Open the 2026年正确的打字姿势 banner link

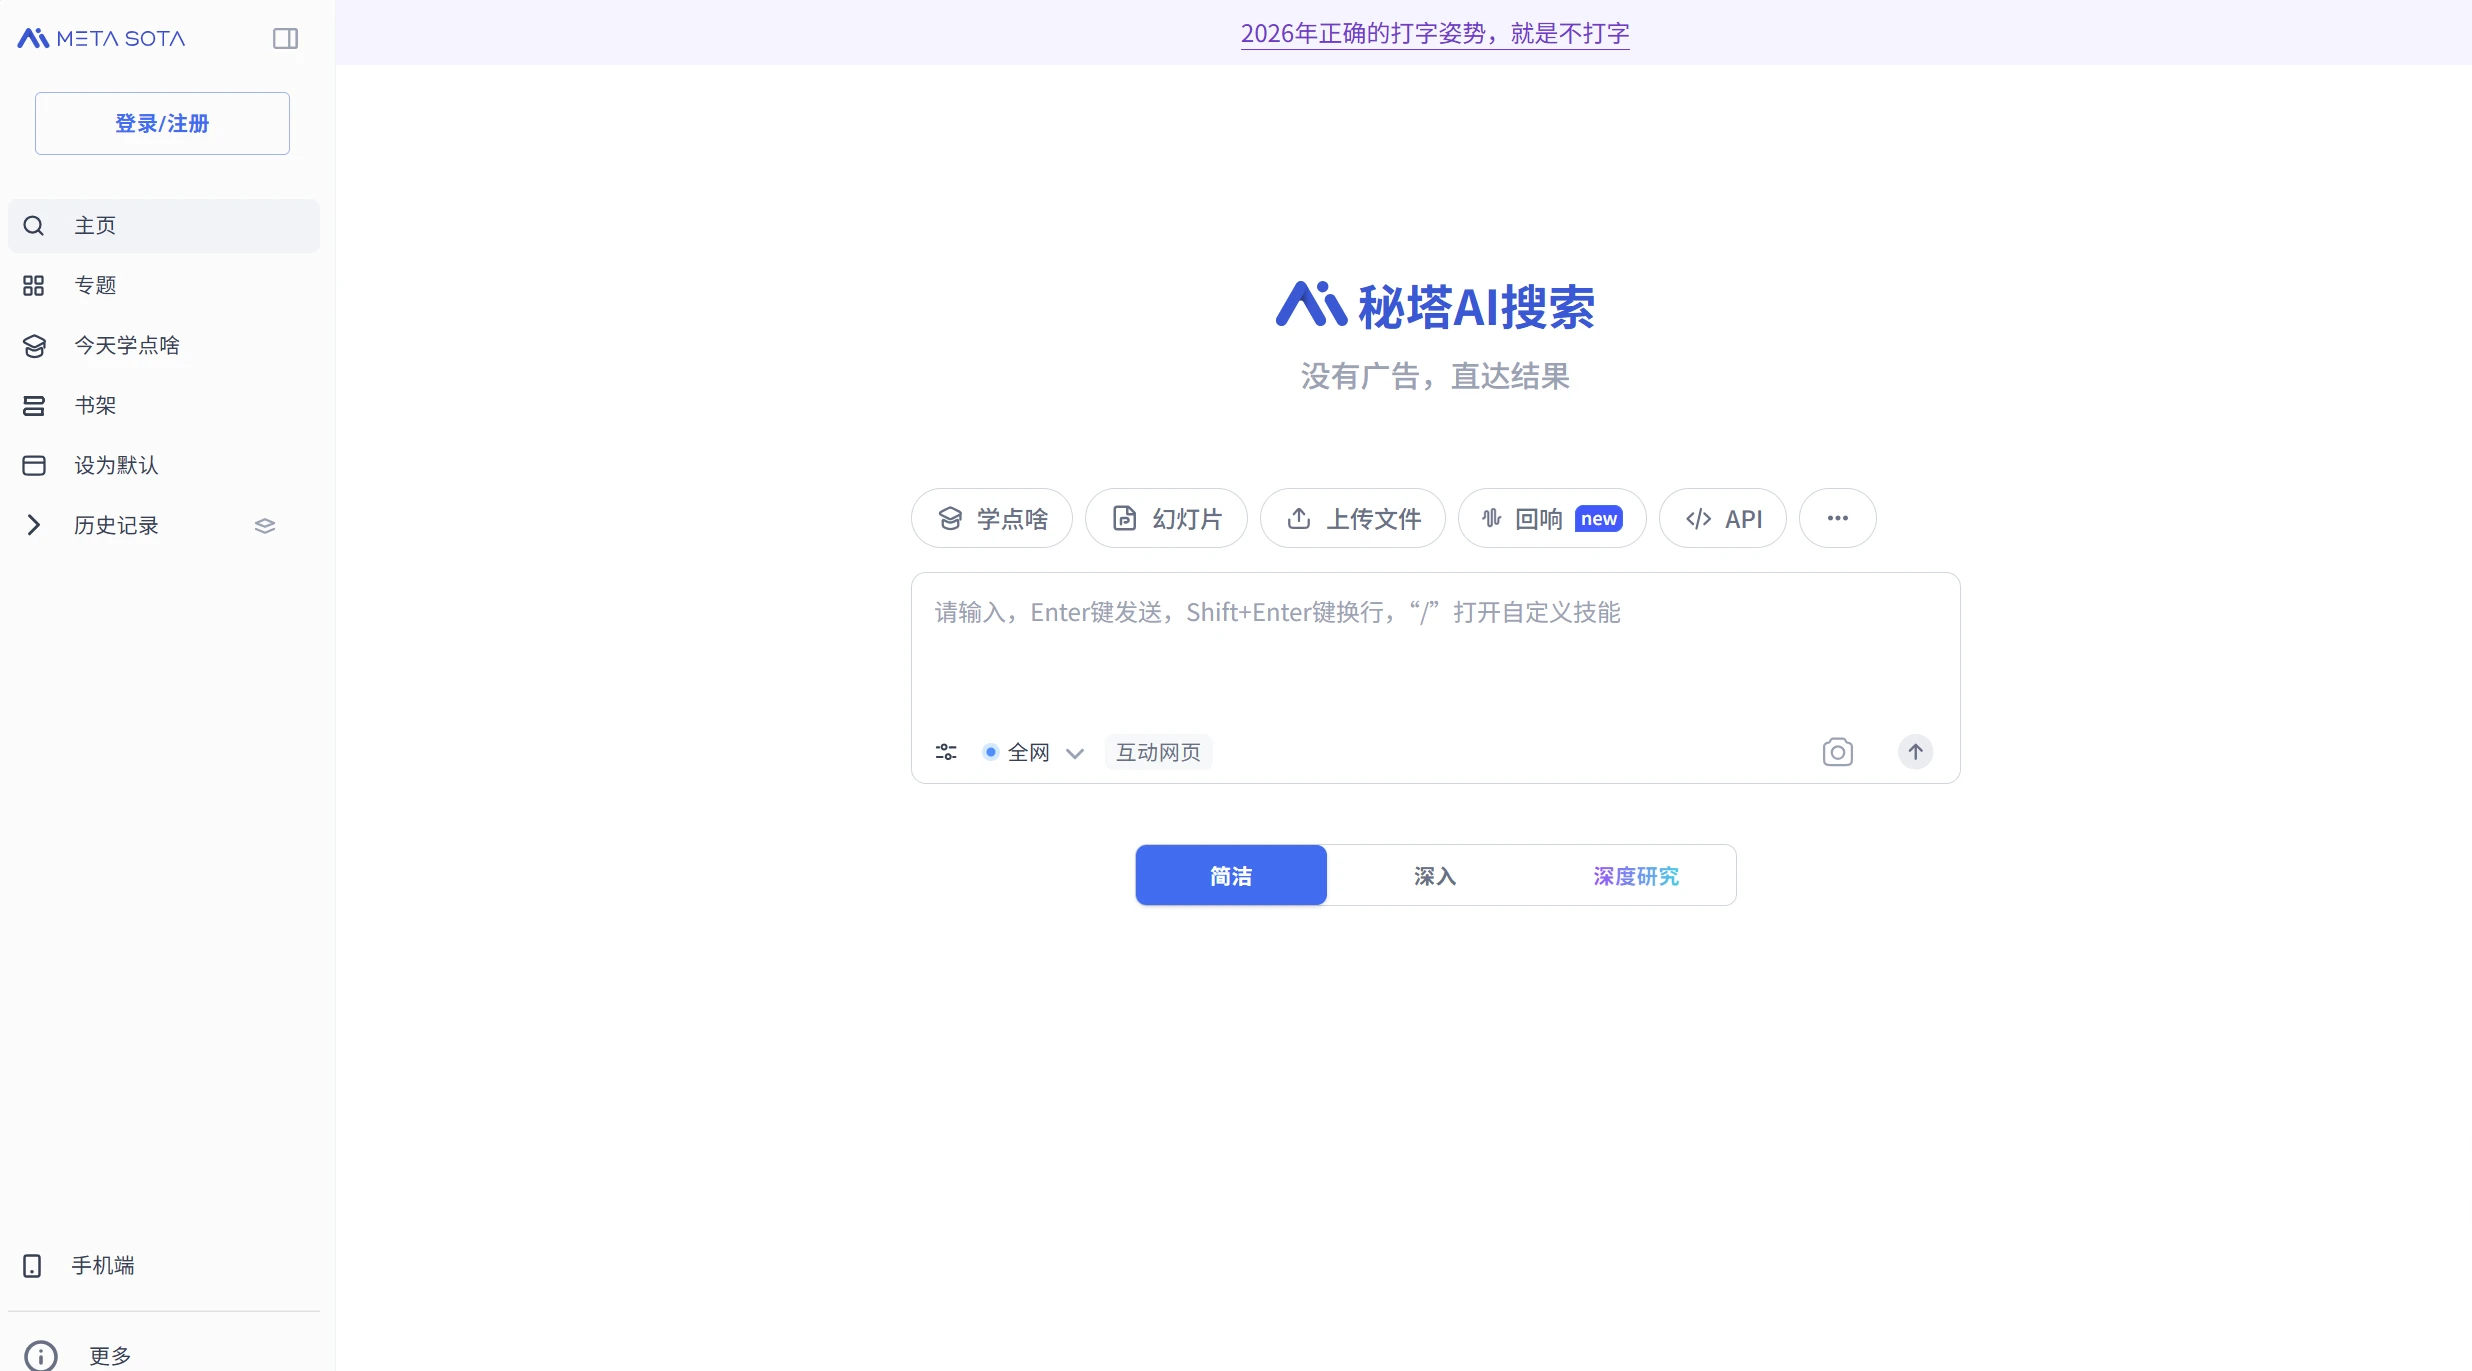[1434, 33]
